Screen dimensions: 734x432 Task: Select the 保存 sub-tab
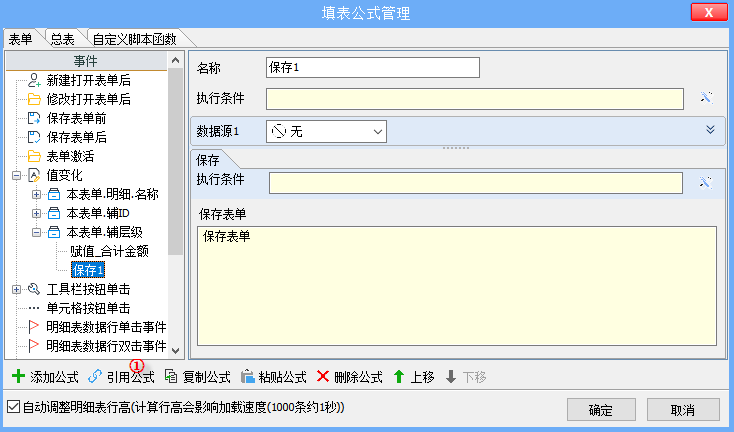(x=208, y=160)
